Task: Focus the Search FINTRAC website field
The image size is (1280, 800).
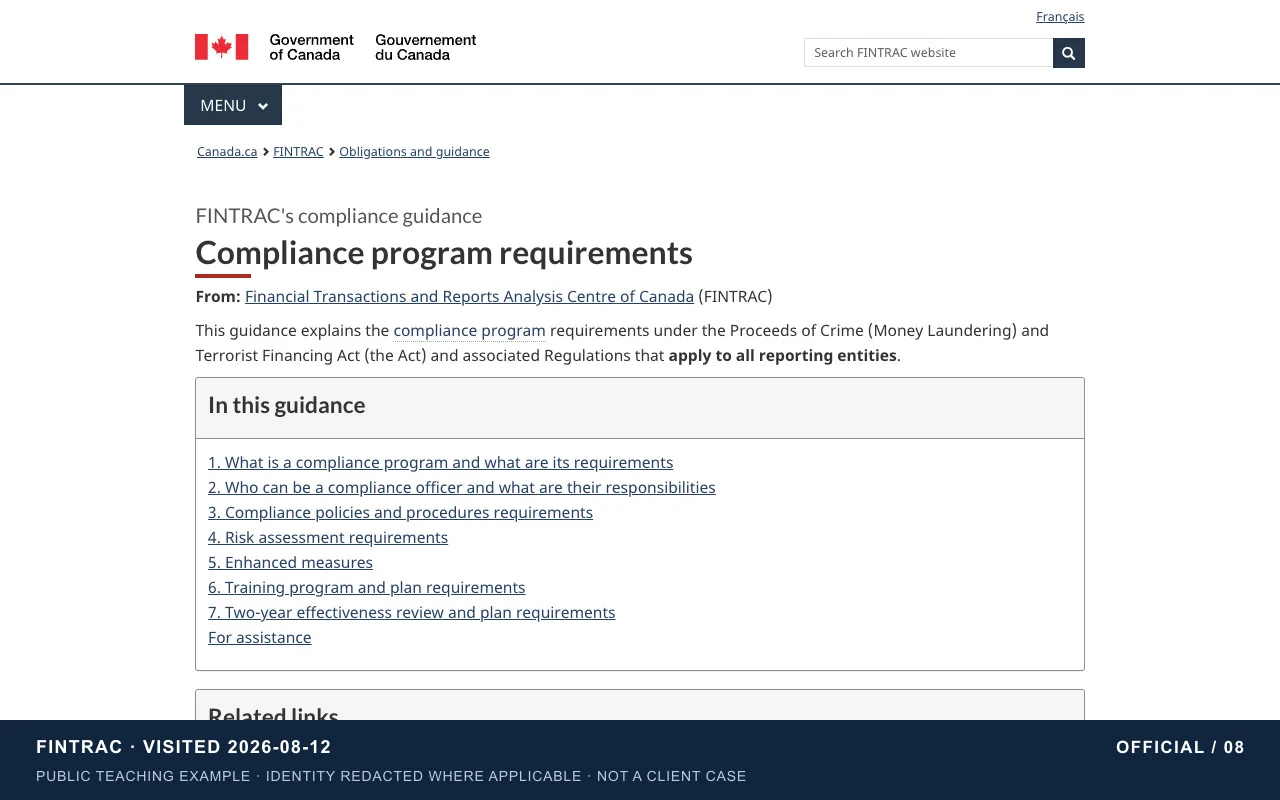Action: pyautogui.click(x=928, y=53)
